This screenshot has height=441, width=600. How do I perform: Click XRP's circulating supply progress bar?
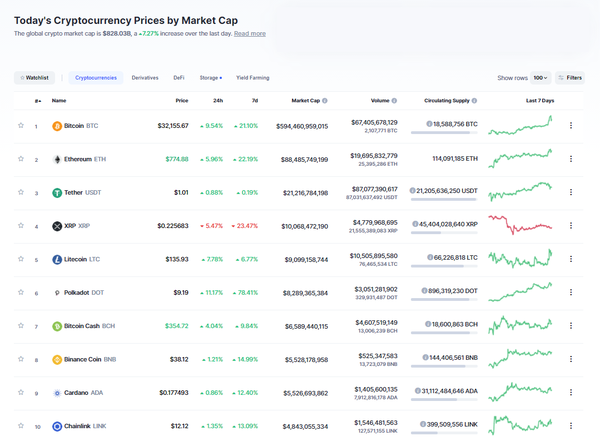pos(444,232)
